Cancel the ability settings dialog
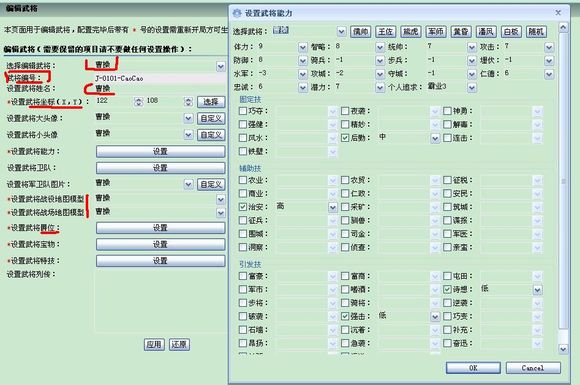 [x=533, y=368]
